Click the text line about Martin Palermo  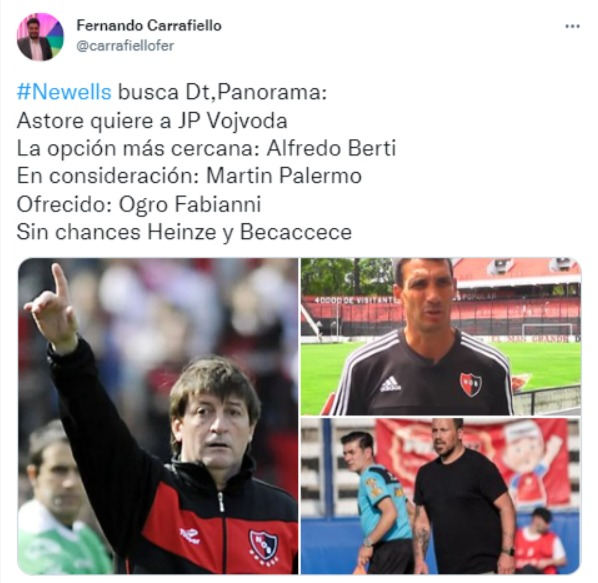pos(189,176)
